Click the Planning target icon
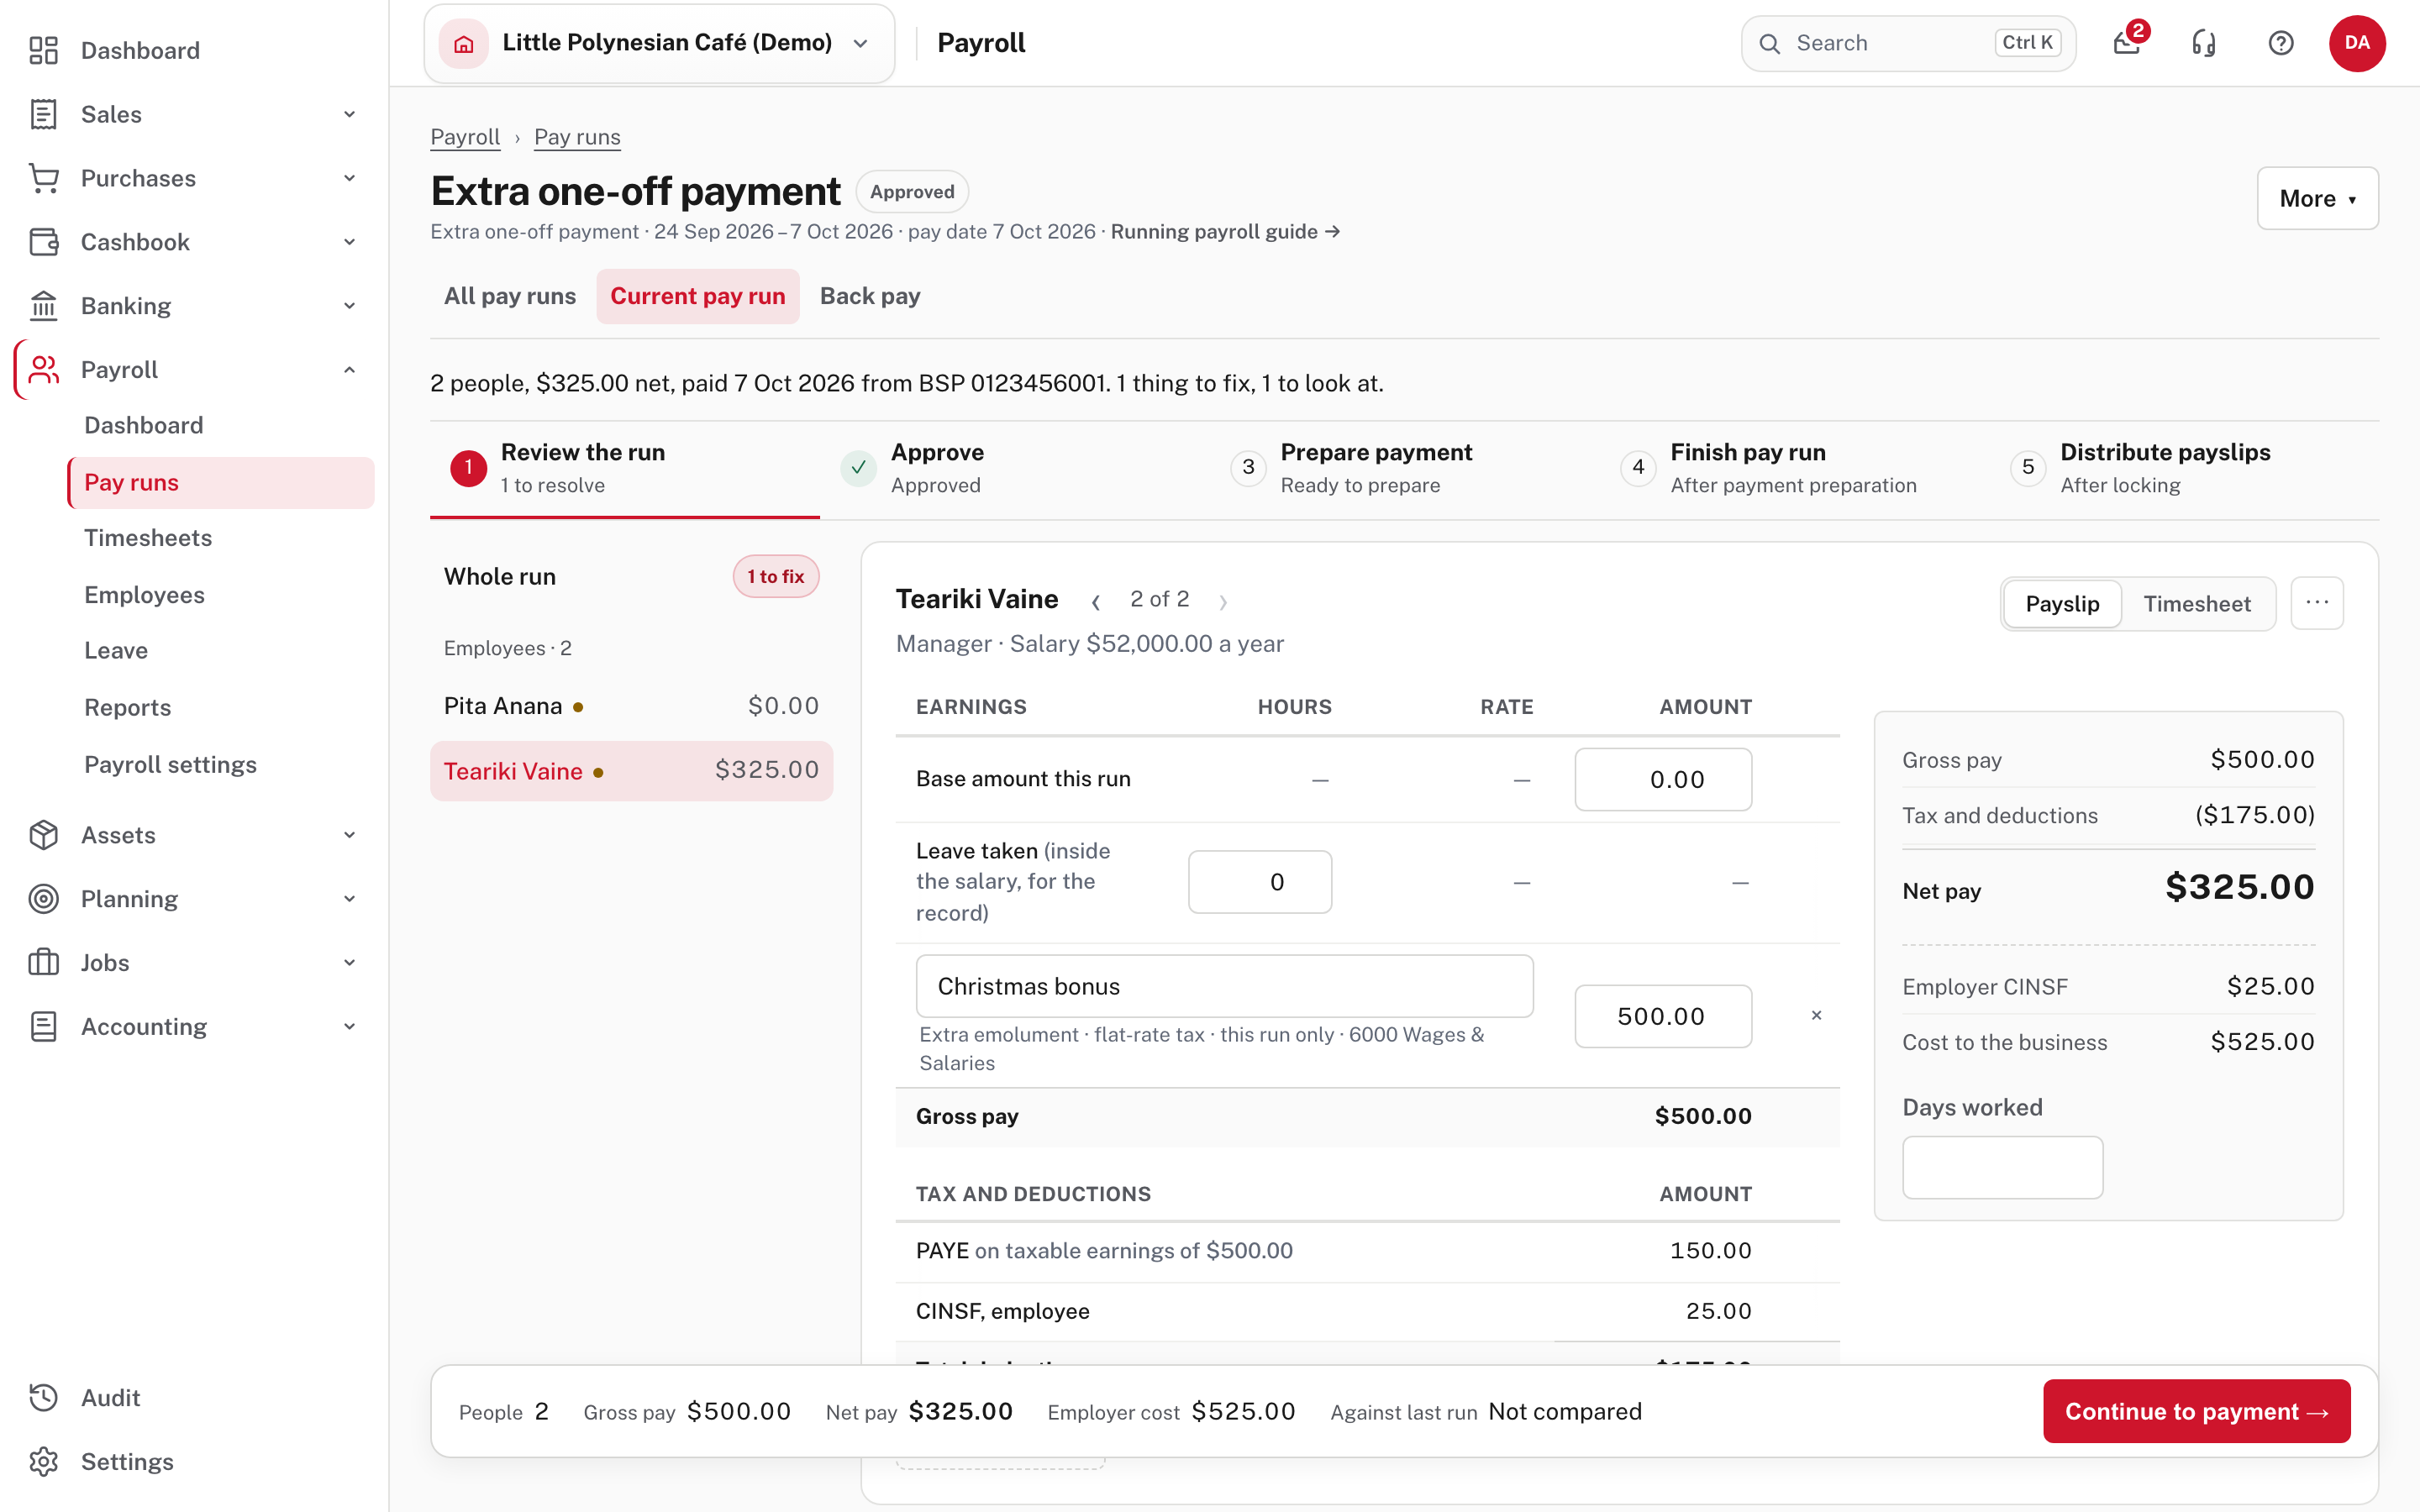The height and width of the screenshot is (1512, 2420). [43, 899]
